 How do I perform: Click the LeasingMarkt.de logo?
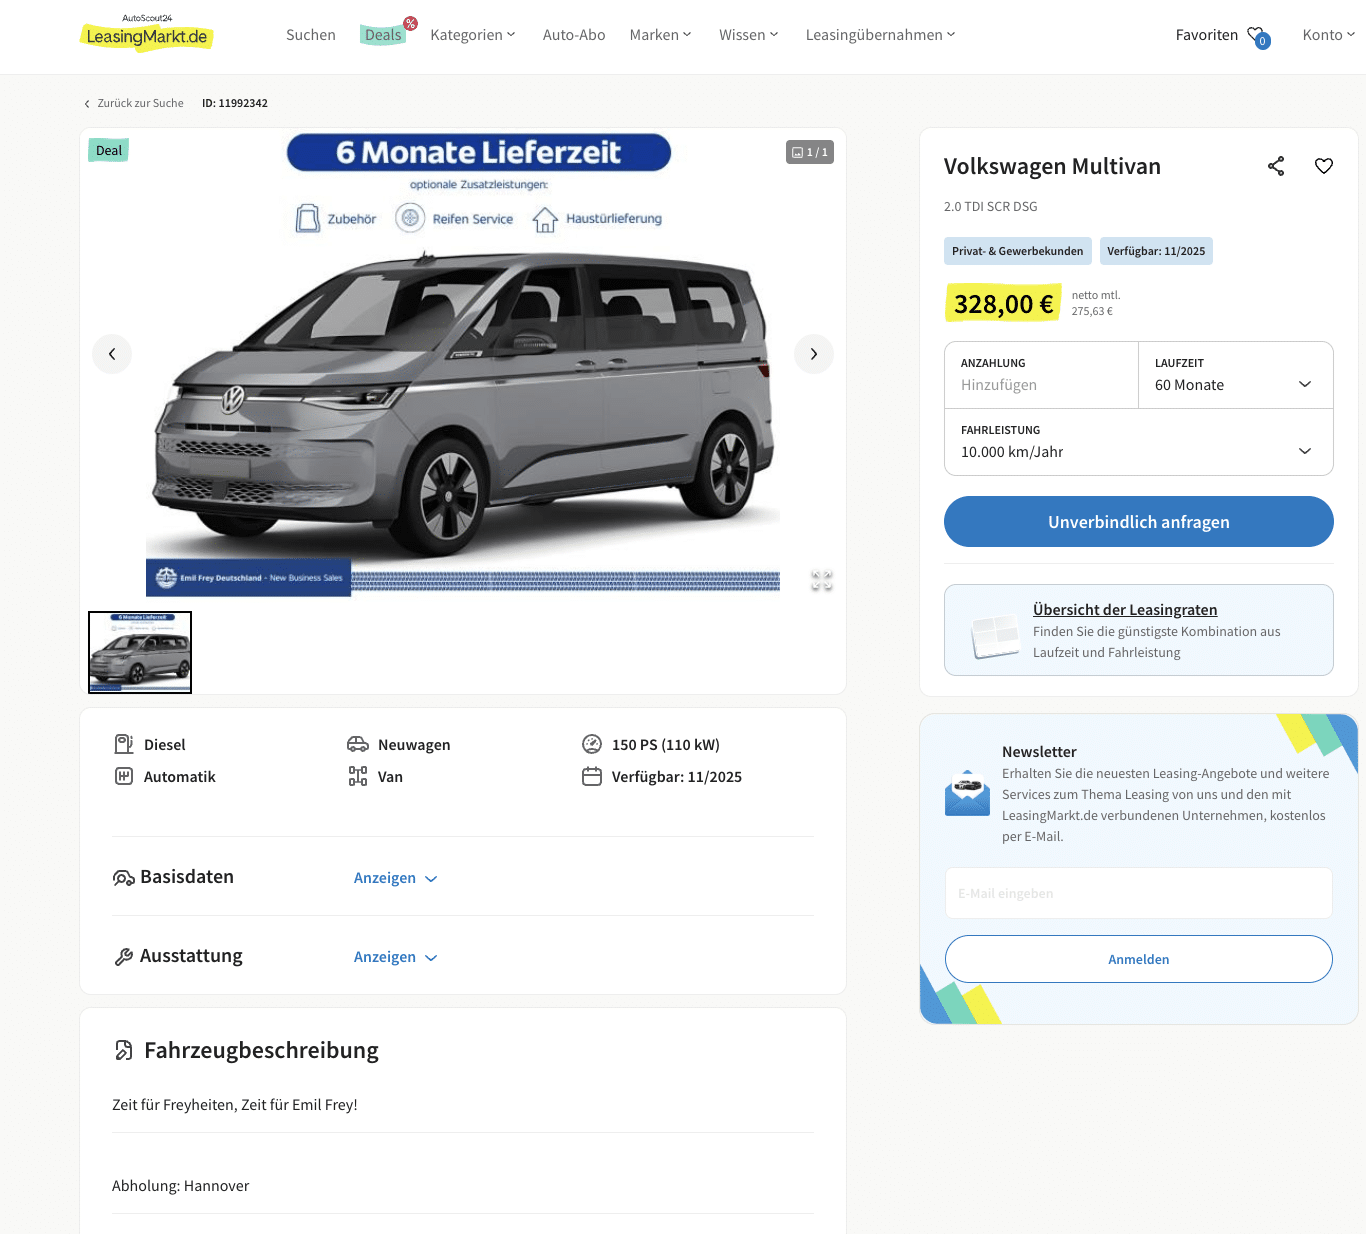point(146,35)
